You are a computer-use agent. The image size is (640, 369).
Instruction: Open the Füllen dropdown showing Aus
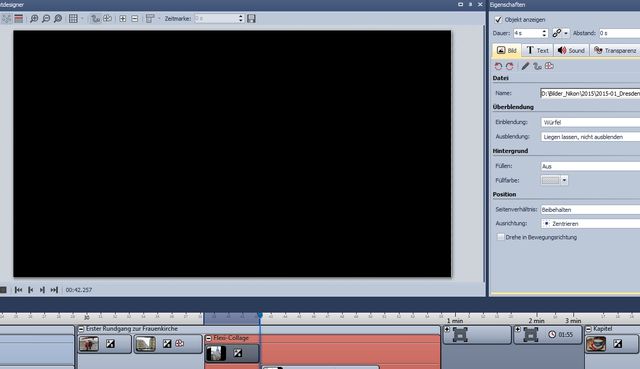pyautogui.click(x=590, y=166)
